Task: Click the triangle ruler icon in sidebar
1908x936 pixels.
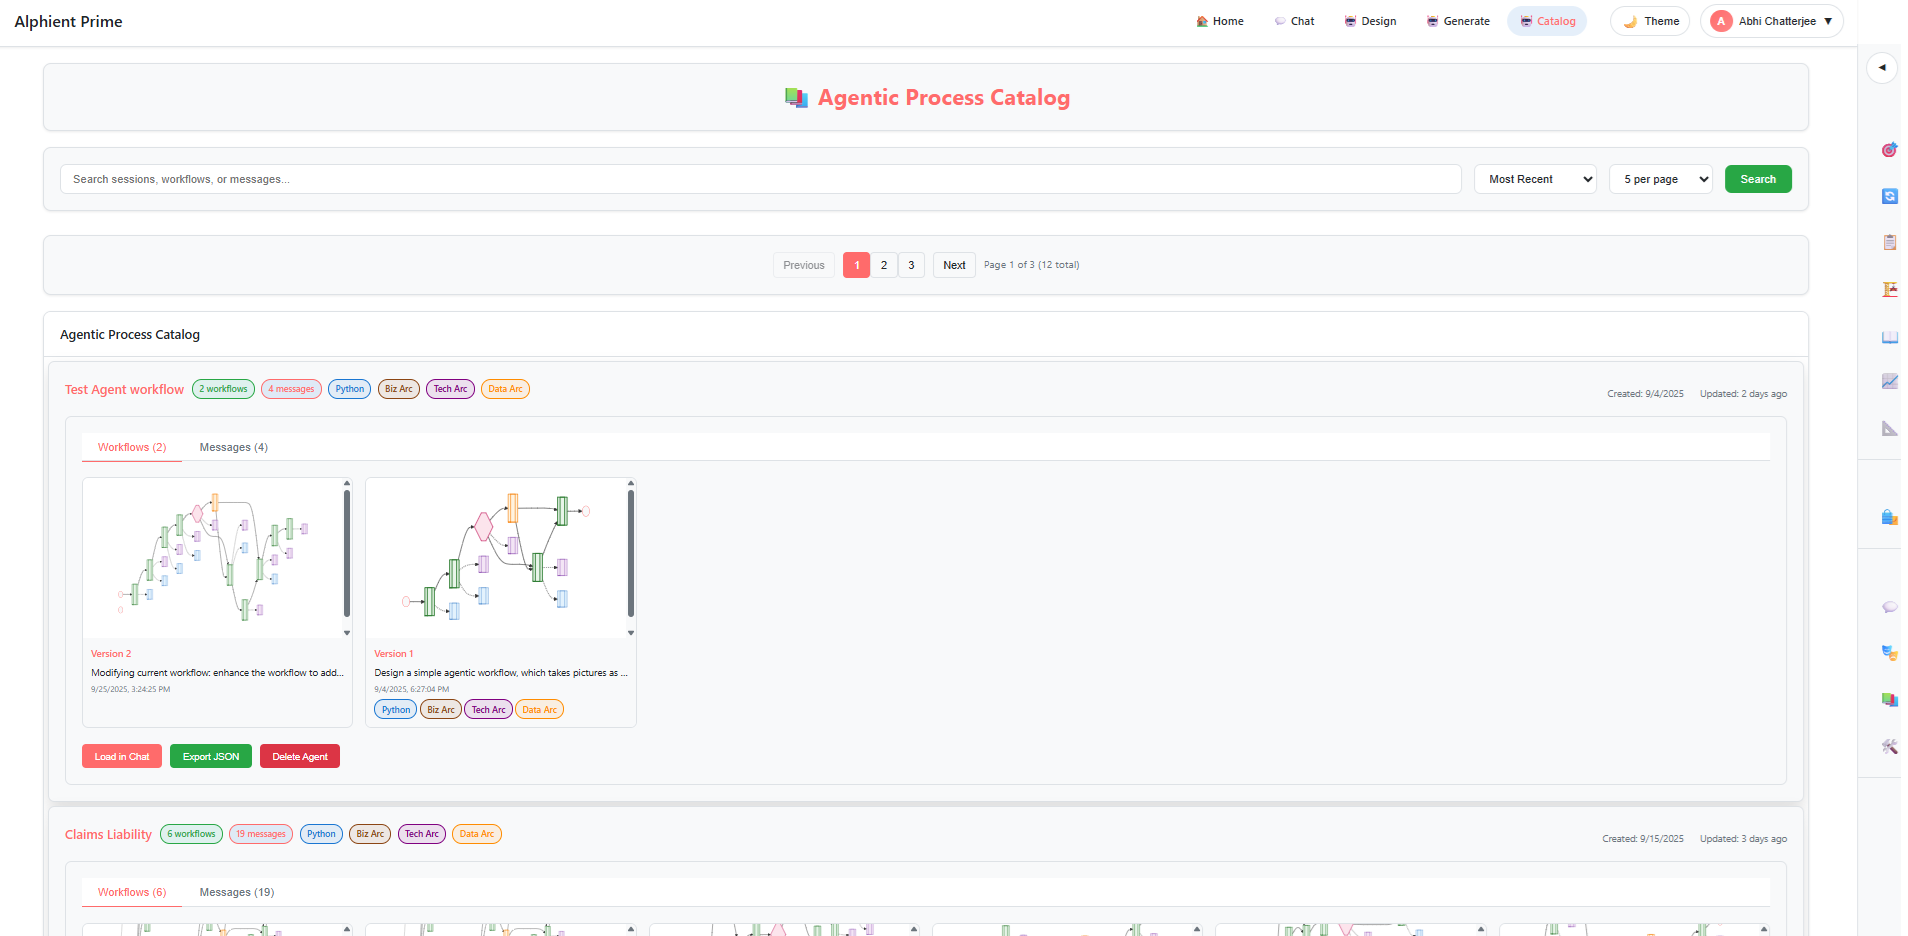Action: tap(1889, 428)
